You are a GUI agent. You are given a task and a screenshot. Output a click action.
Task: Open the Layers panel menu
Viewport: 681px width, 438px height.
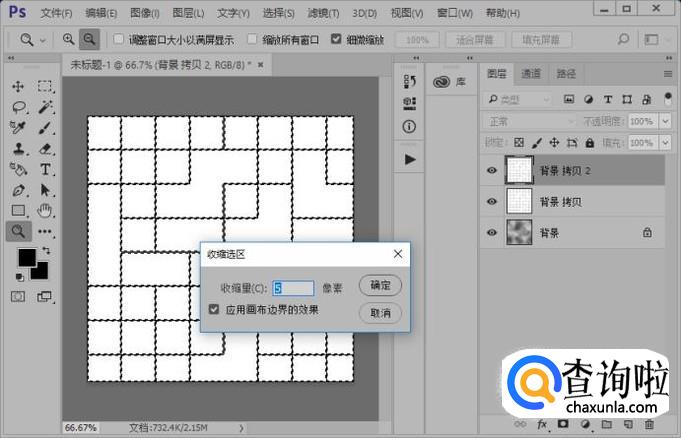668,74
